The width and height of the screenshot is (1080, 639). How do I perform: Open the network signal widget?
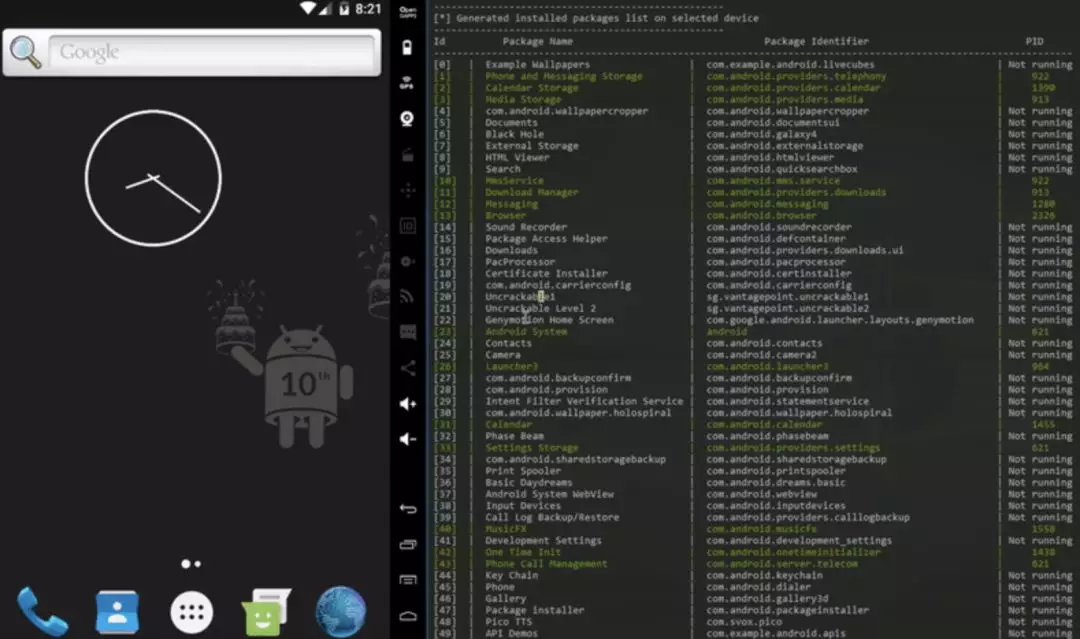408,297
